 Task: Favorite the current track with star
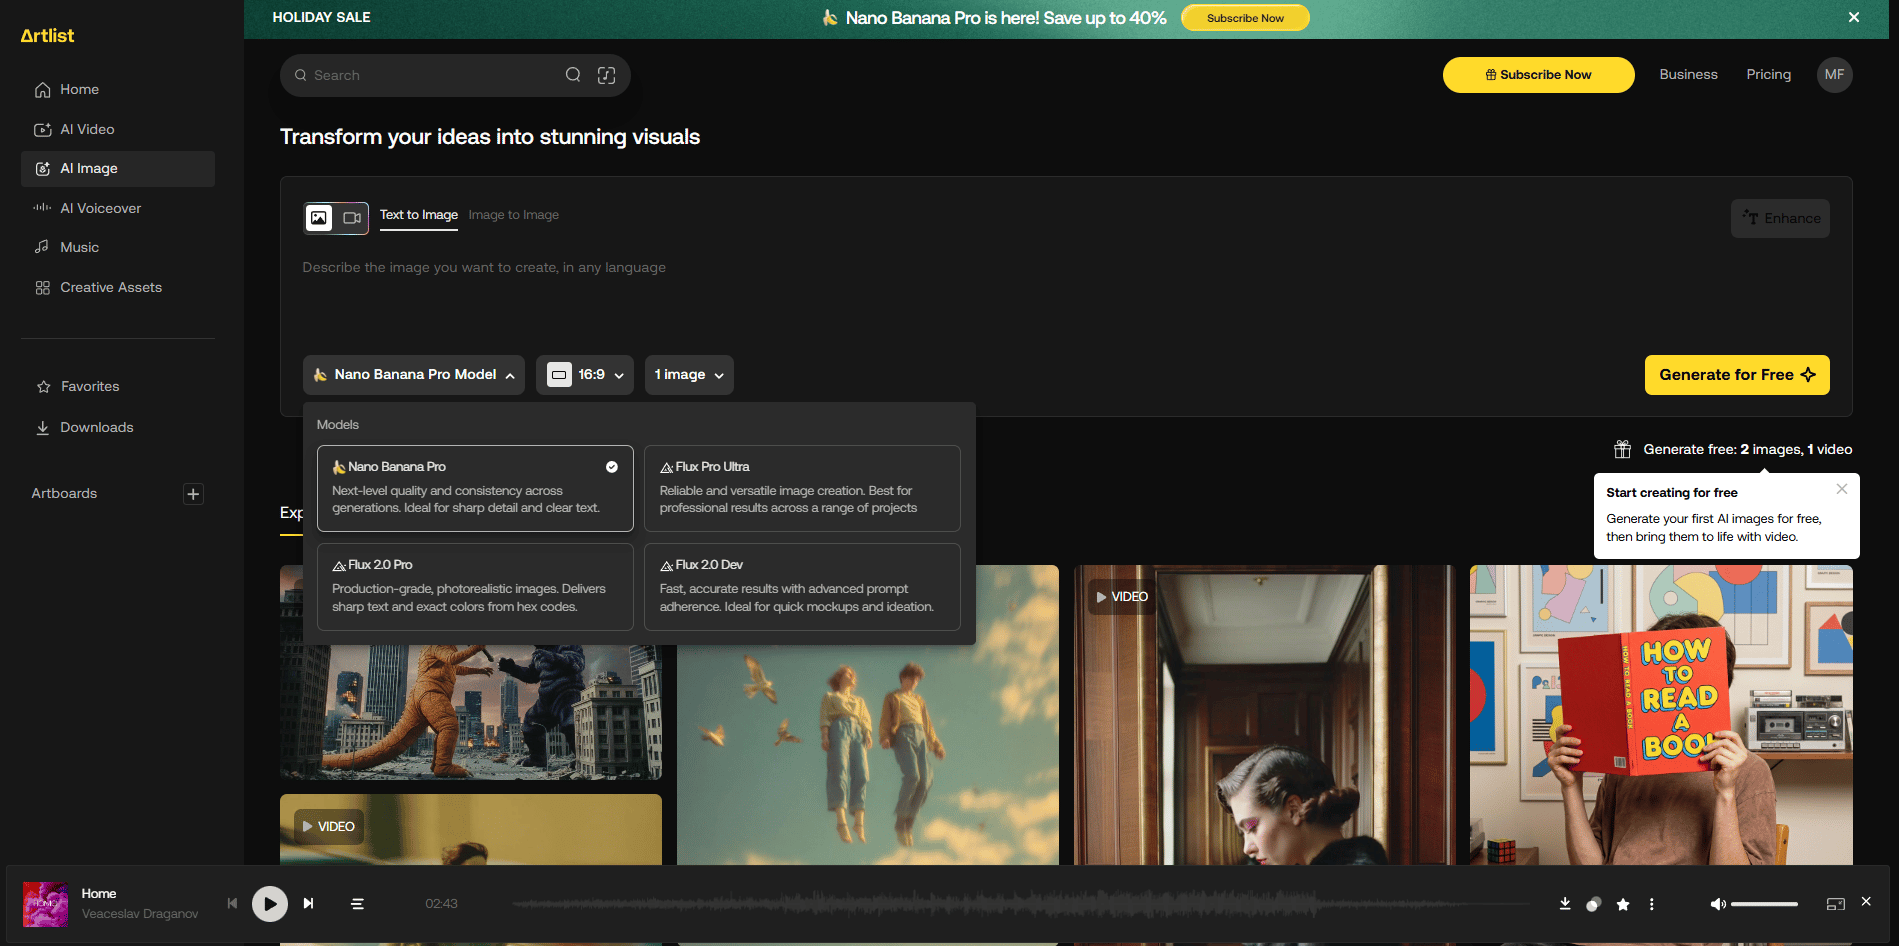coord(1623,904)
